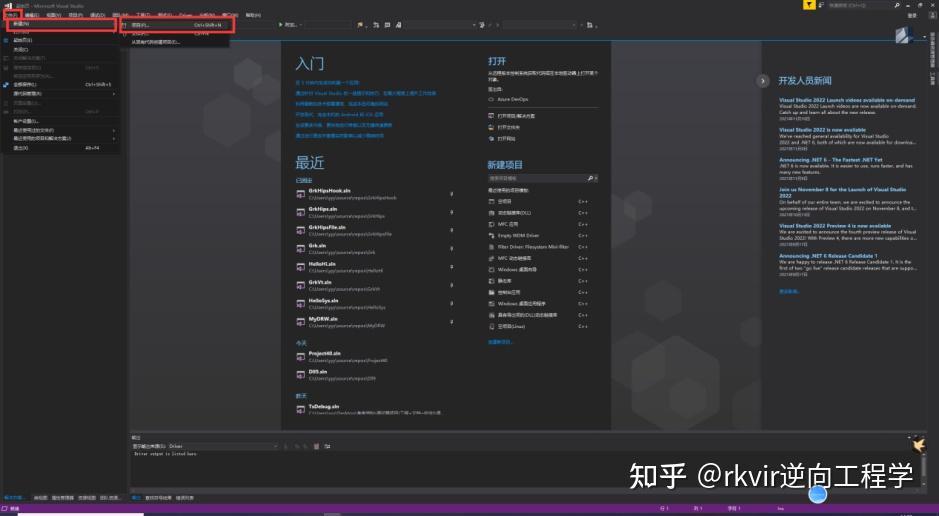939x516 pixels.
Task: Click the green start arrow in the toolbar
Action: tap(281, 25)
